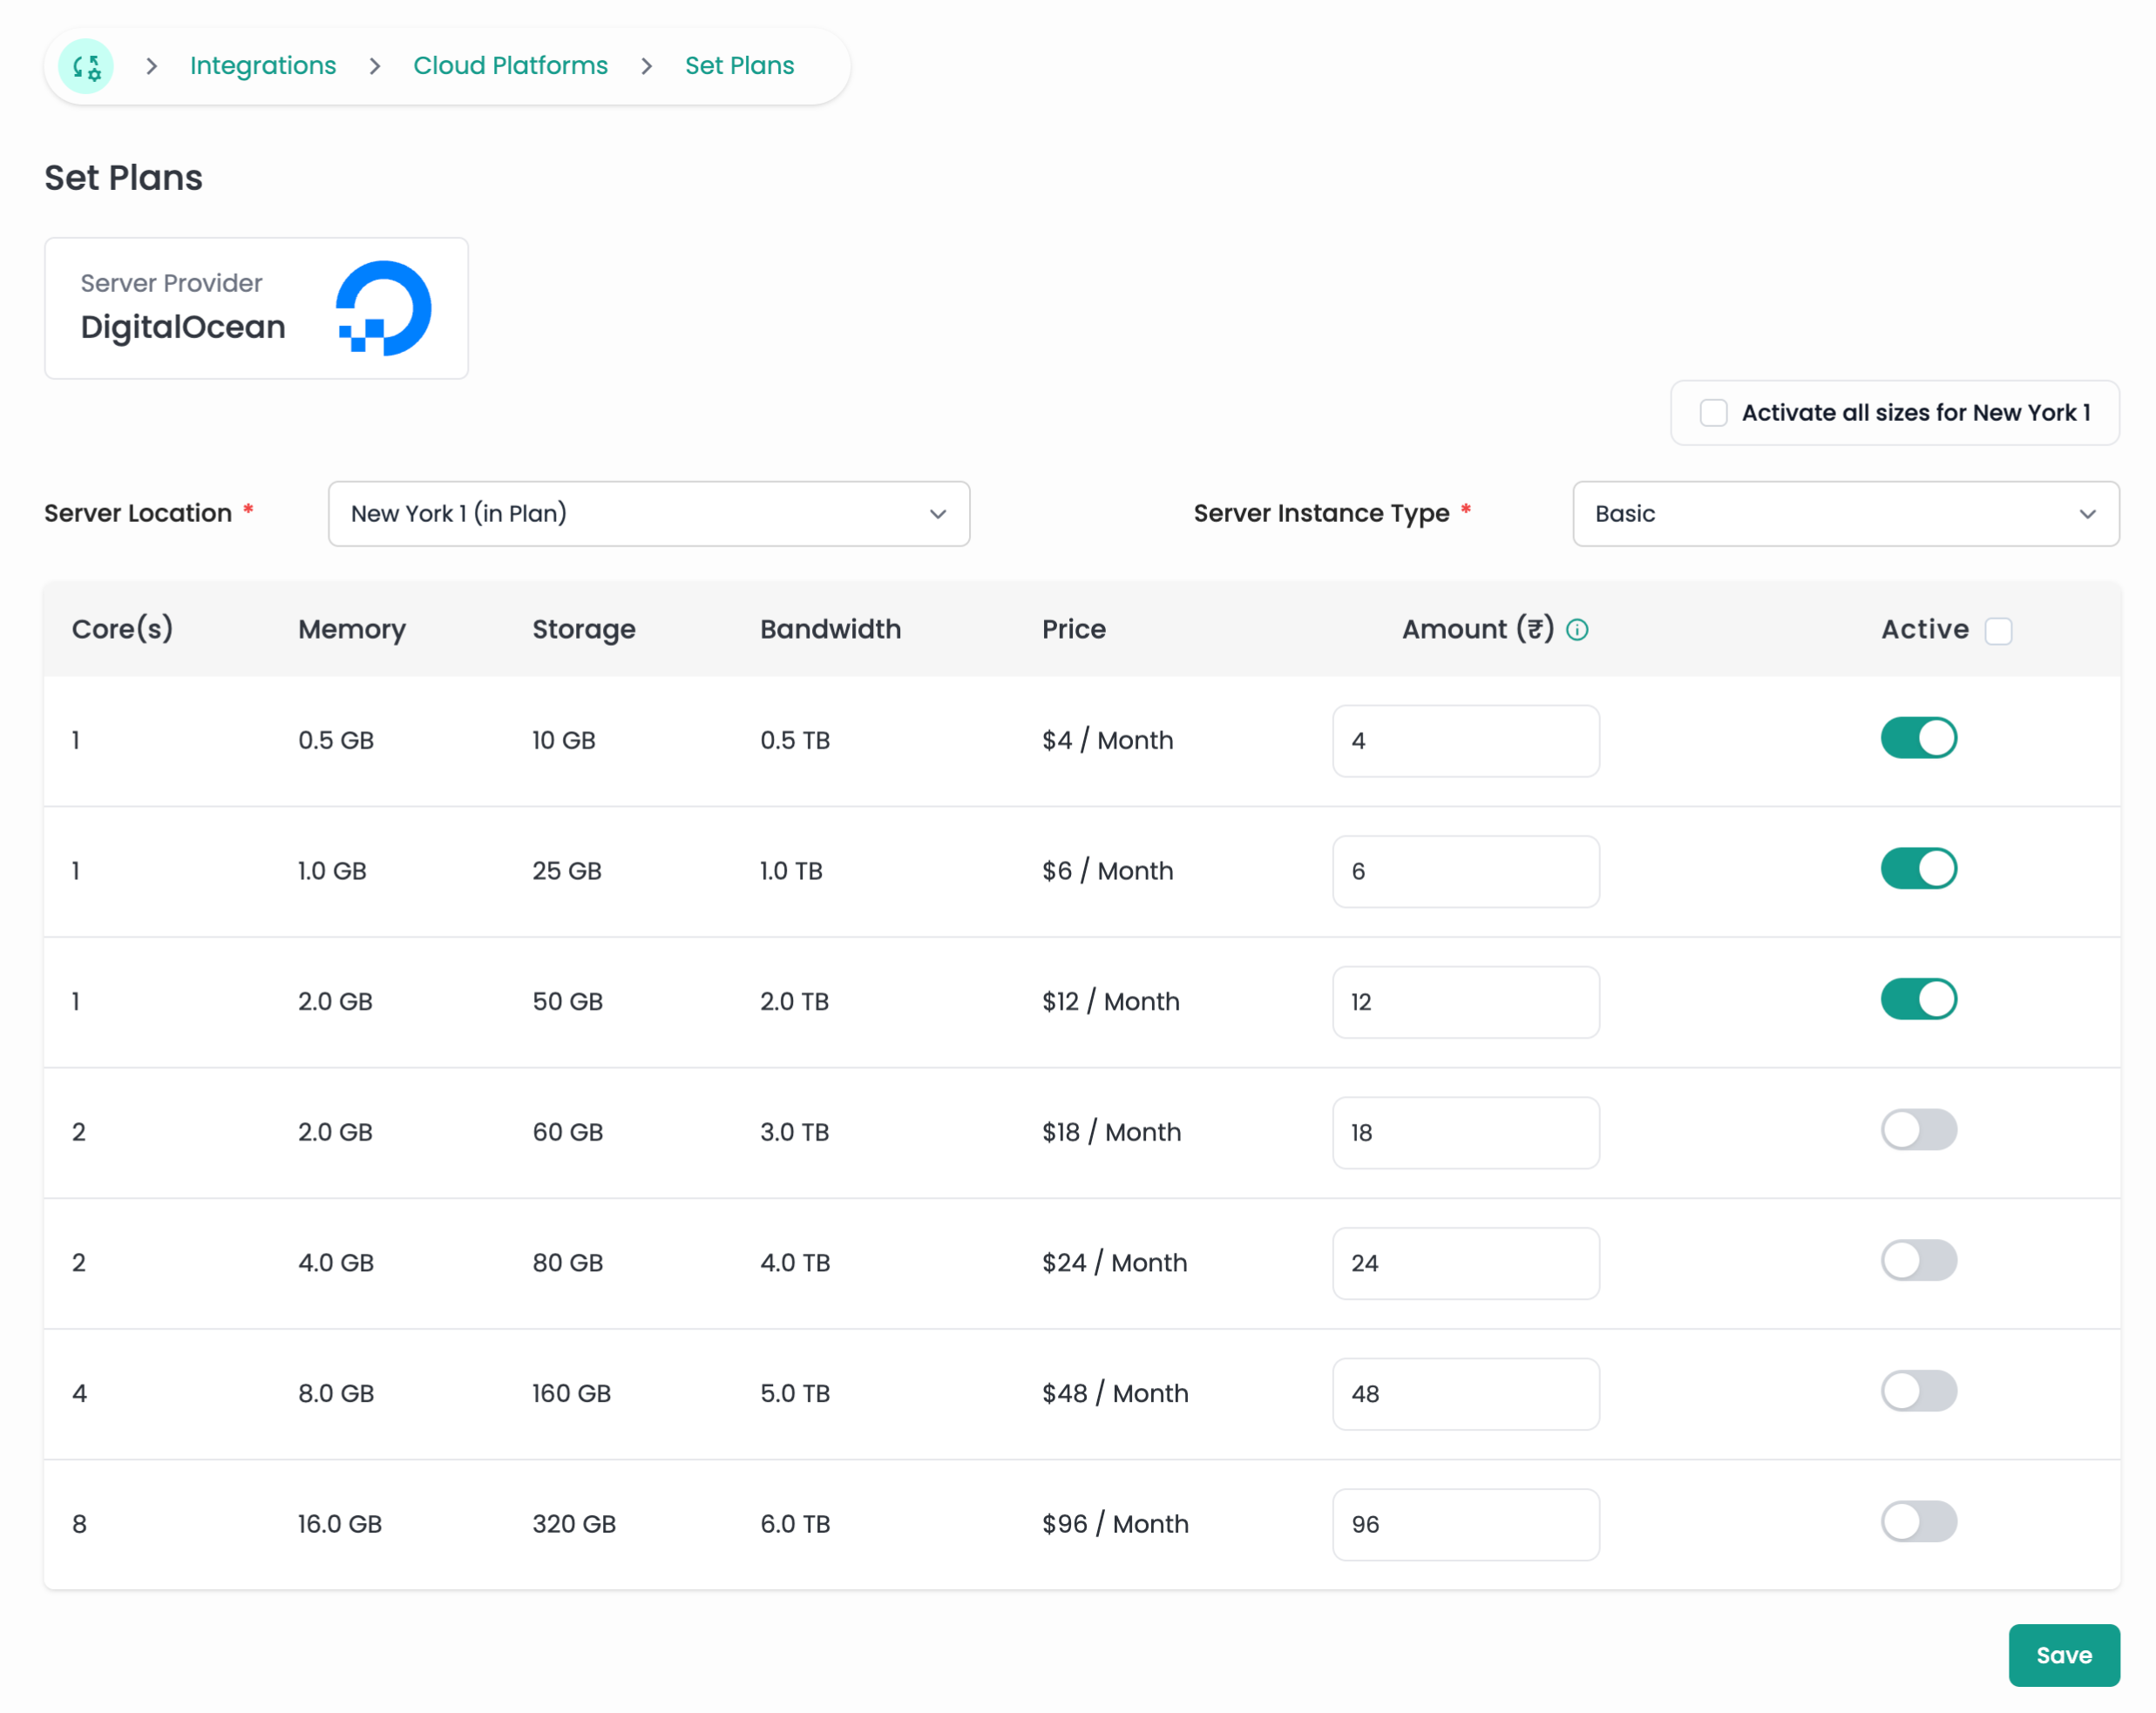Click the integrations home icon in breadcrumb
This screenshot has width=2156, height=1713.
(86, 66)
